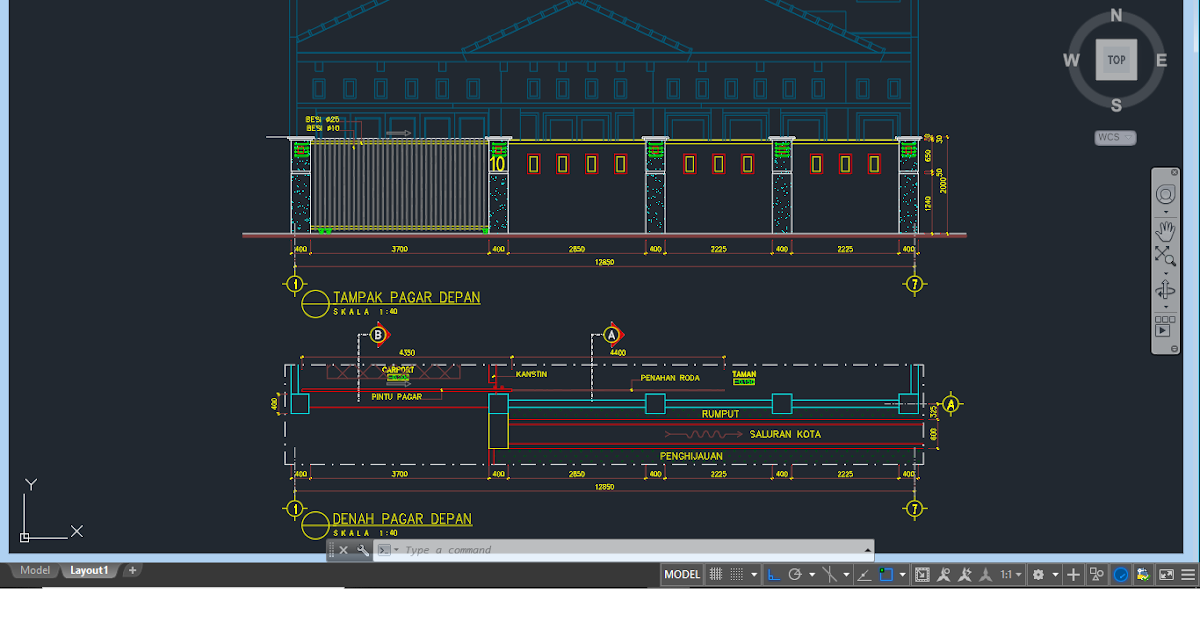Click the Customization gear on the status bar
This screenshot has width=1200, height=630.
click(x=1037, y=574)
